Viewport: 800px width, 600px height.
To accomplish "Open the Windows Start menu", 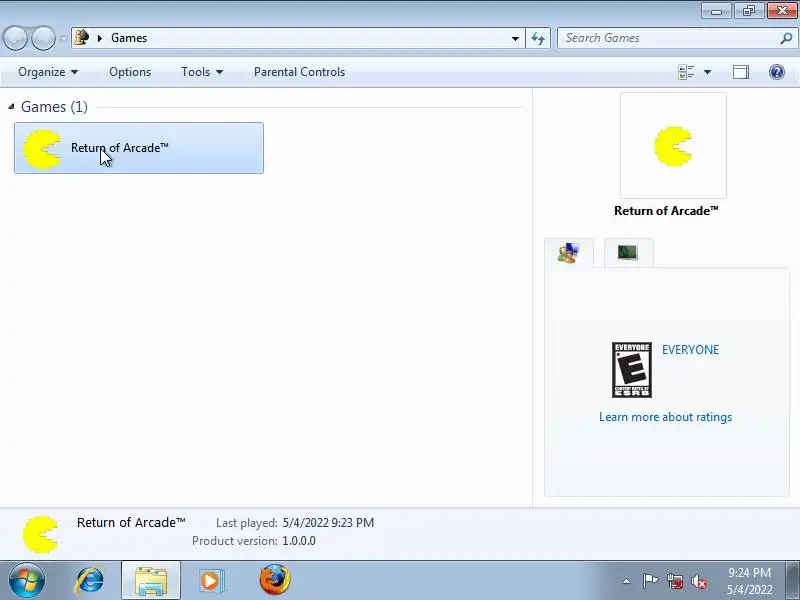I will click(x=27, y=580).
